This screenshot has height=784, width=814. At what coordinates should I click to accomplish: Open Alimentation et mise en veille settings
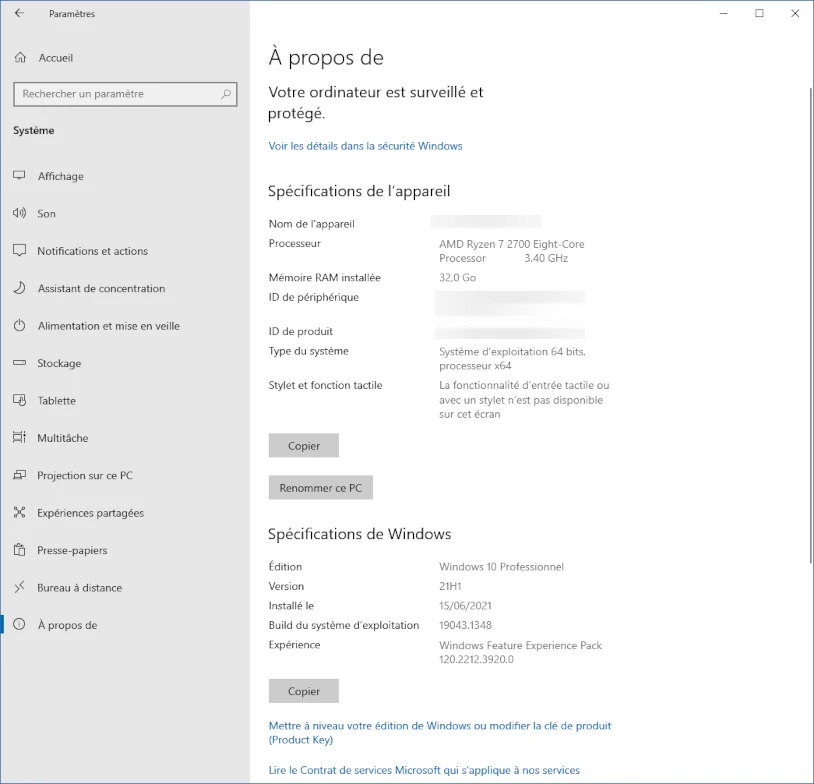click(x=111, y=326)
